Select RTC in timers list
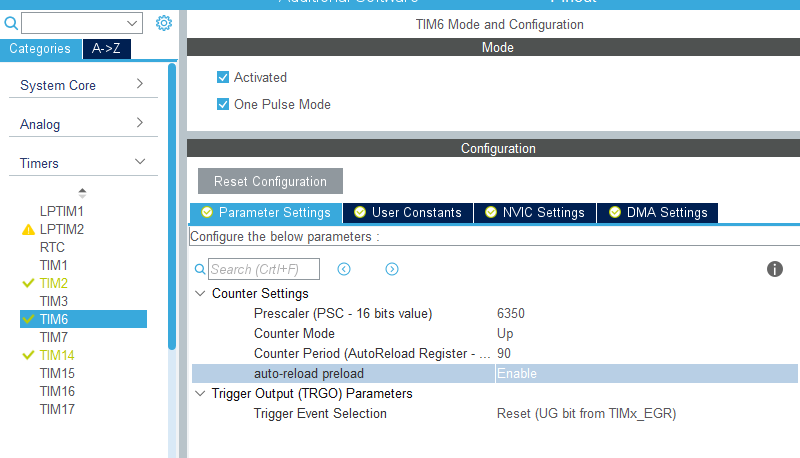800x458 pixels. pos(52,247)
